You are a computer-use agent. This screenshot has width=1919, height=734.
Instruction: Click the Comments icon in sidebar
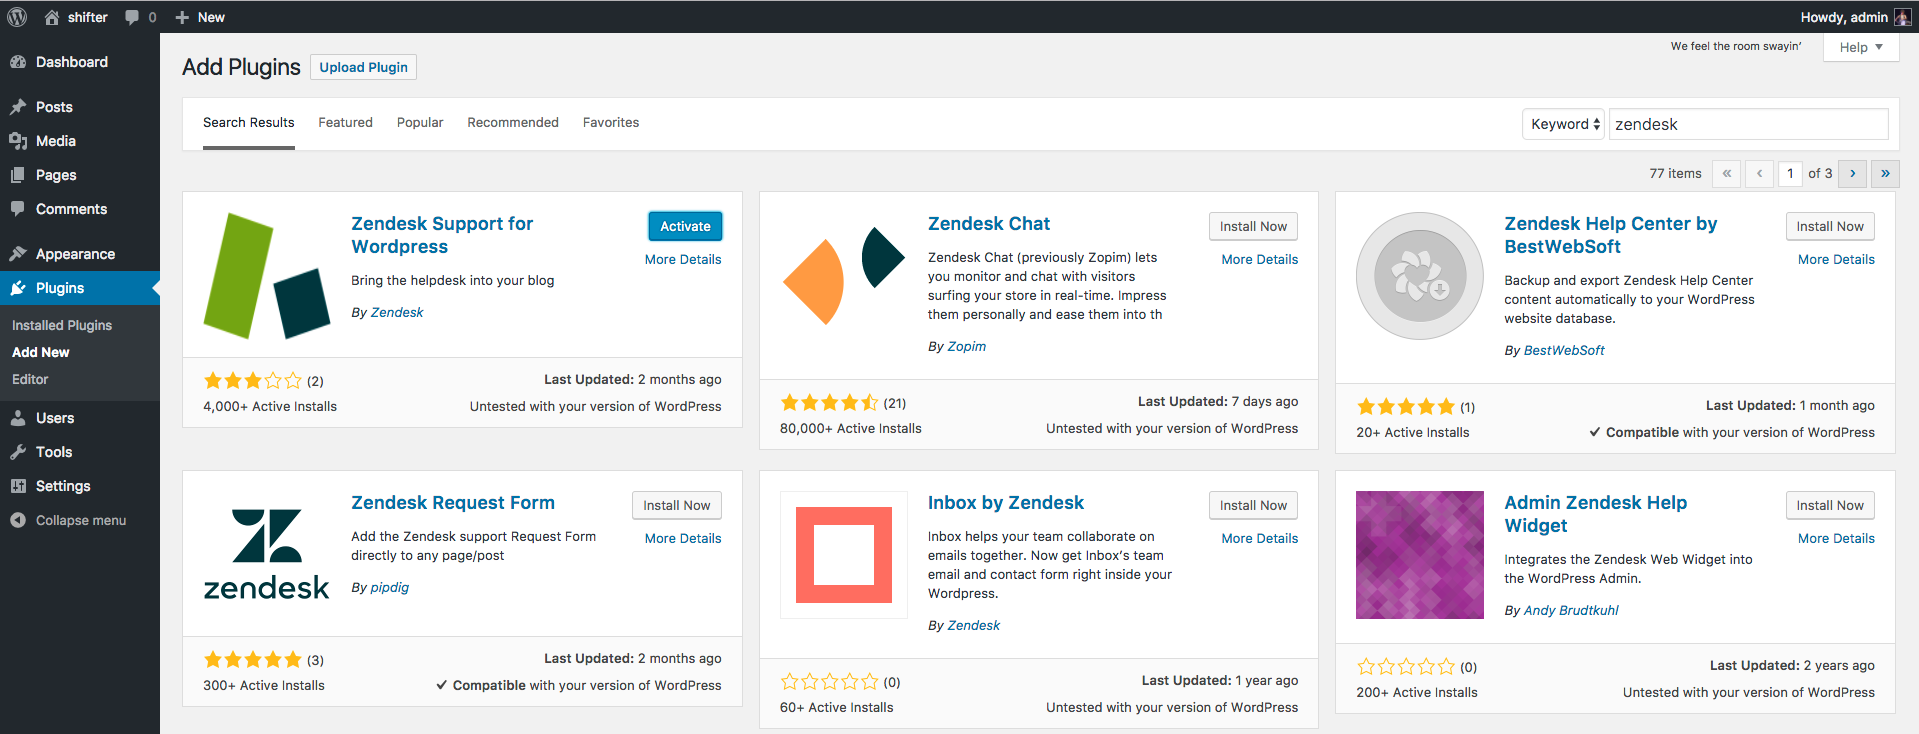pyautogui.click(x=18, y=209)
